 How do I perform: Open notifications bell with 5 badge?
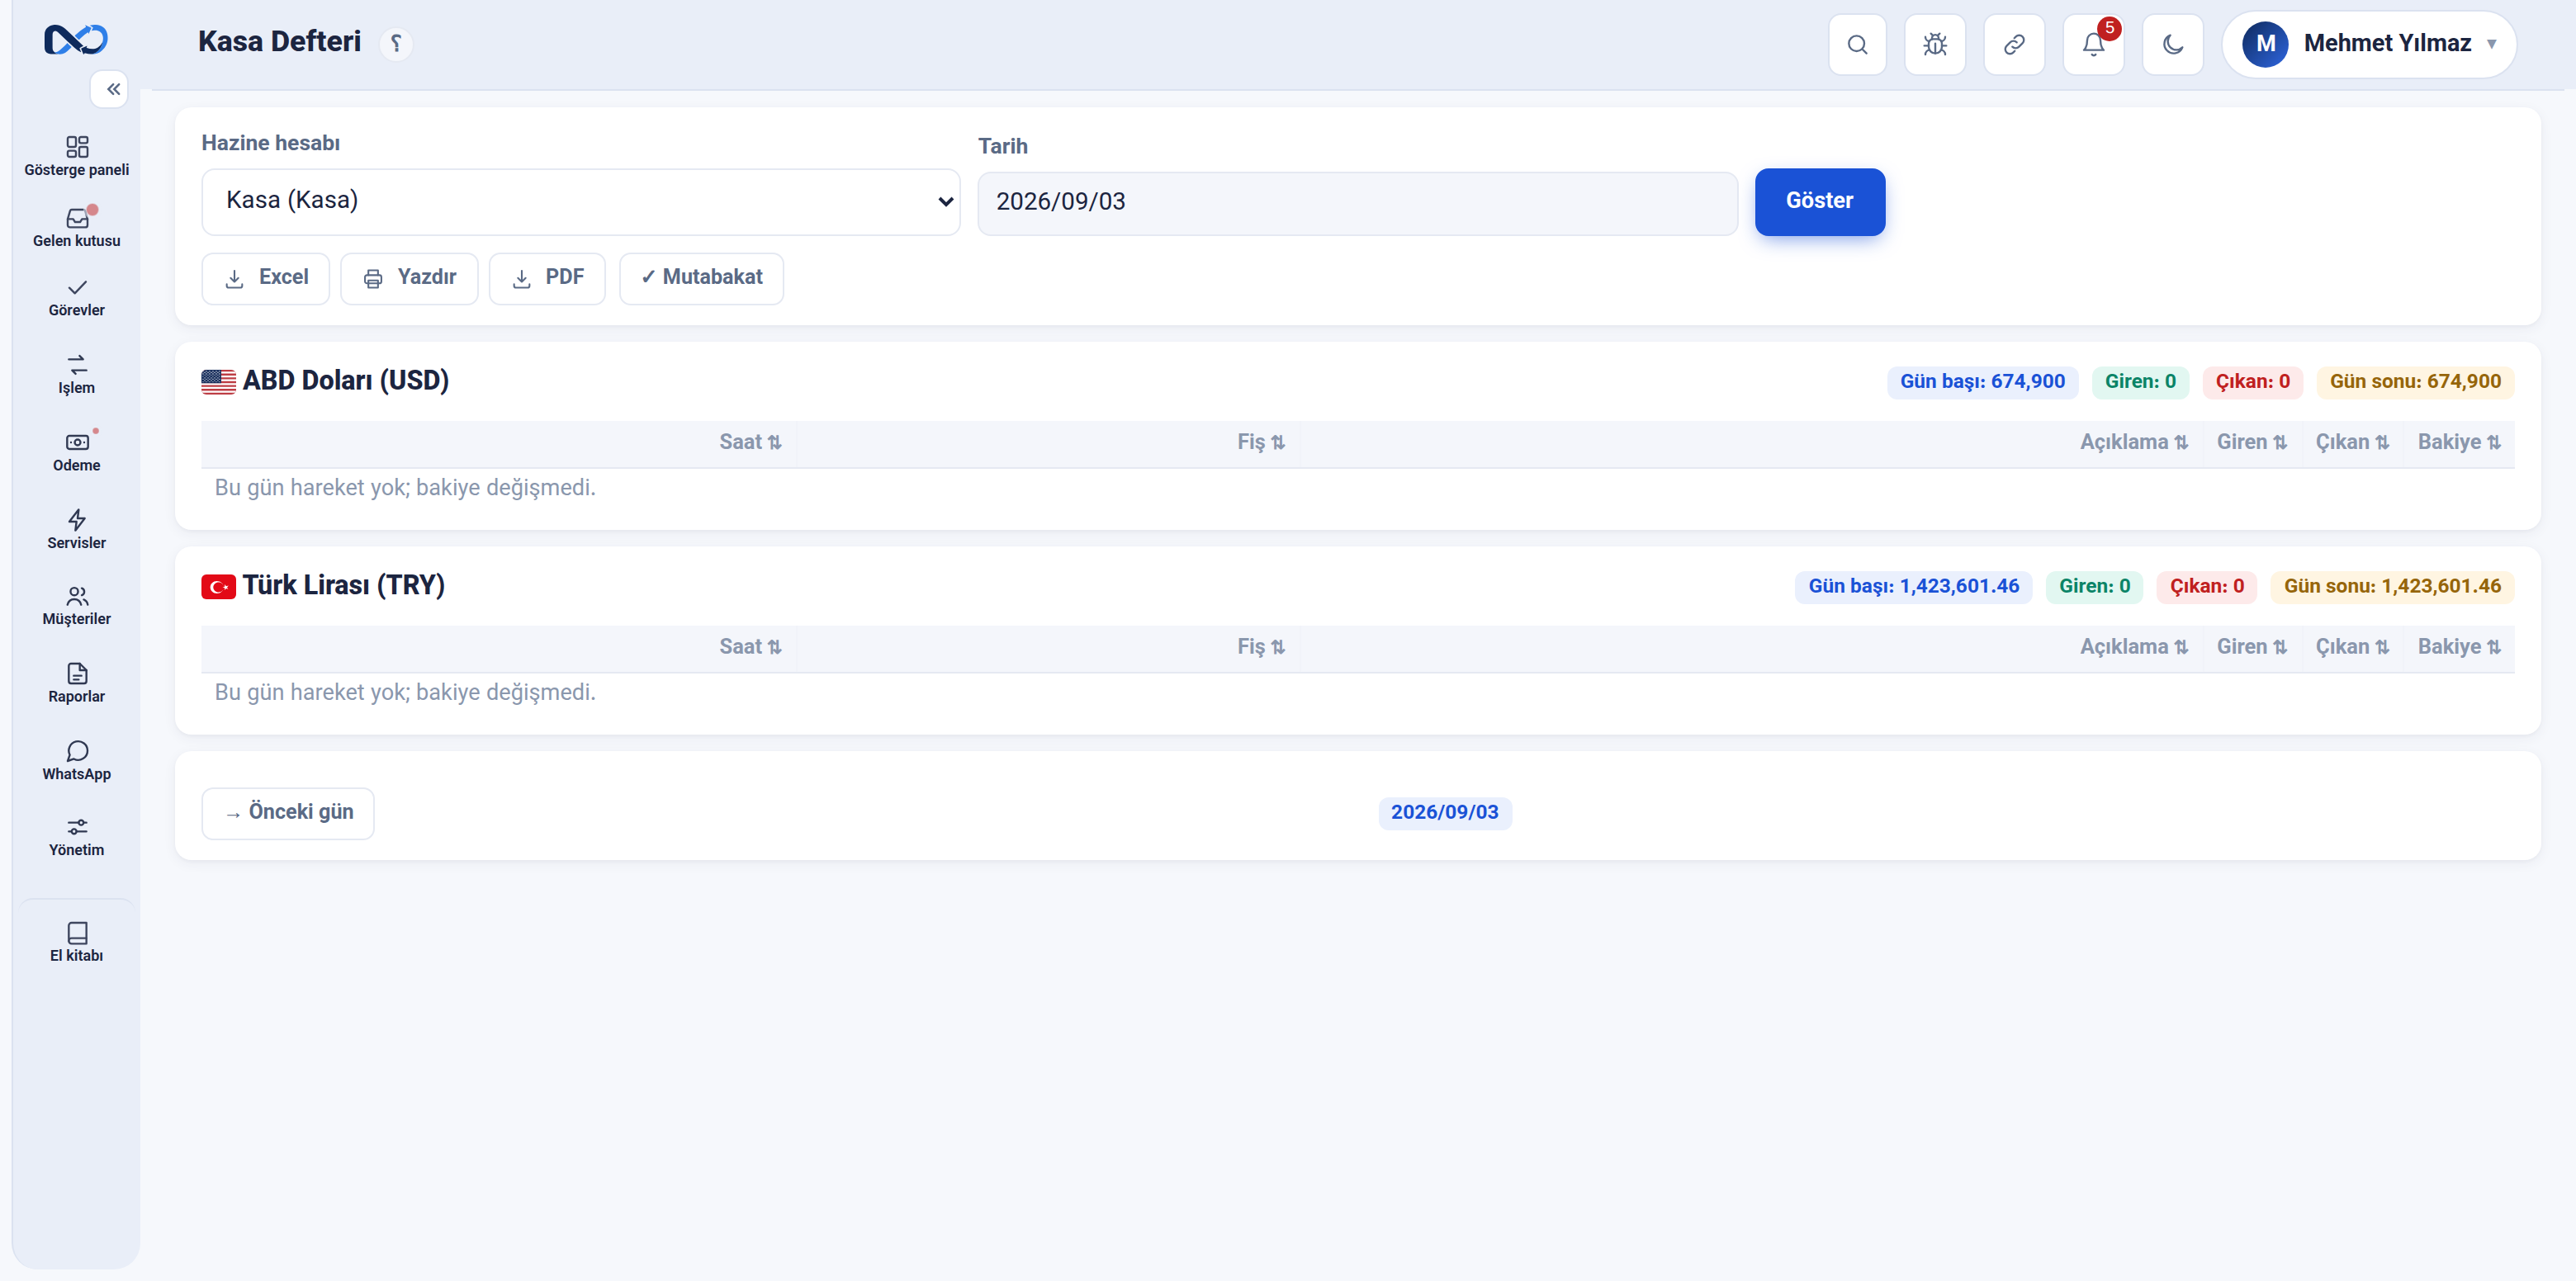(x=2093, y=44)
